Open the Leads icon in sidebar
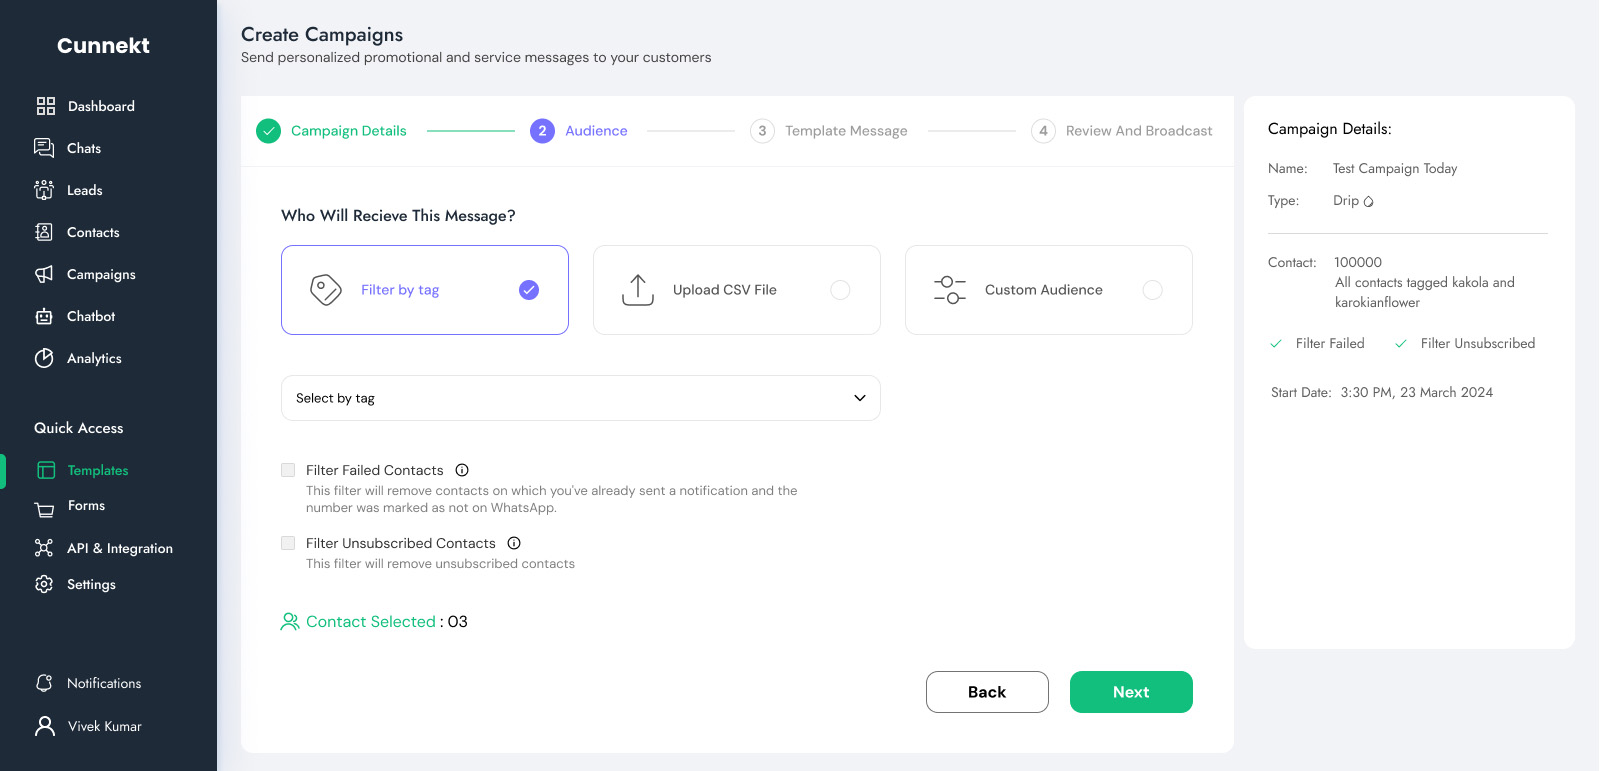 pyautogui.click(x=44, y=190)
